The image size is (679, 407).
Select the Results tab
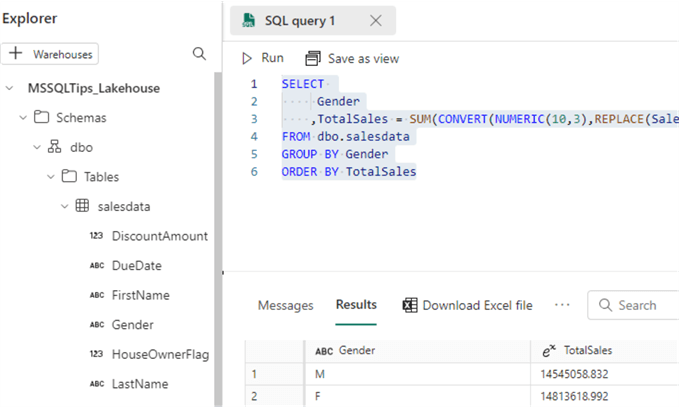tap(356, 305)
